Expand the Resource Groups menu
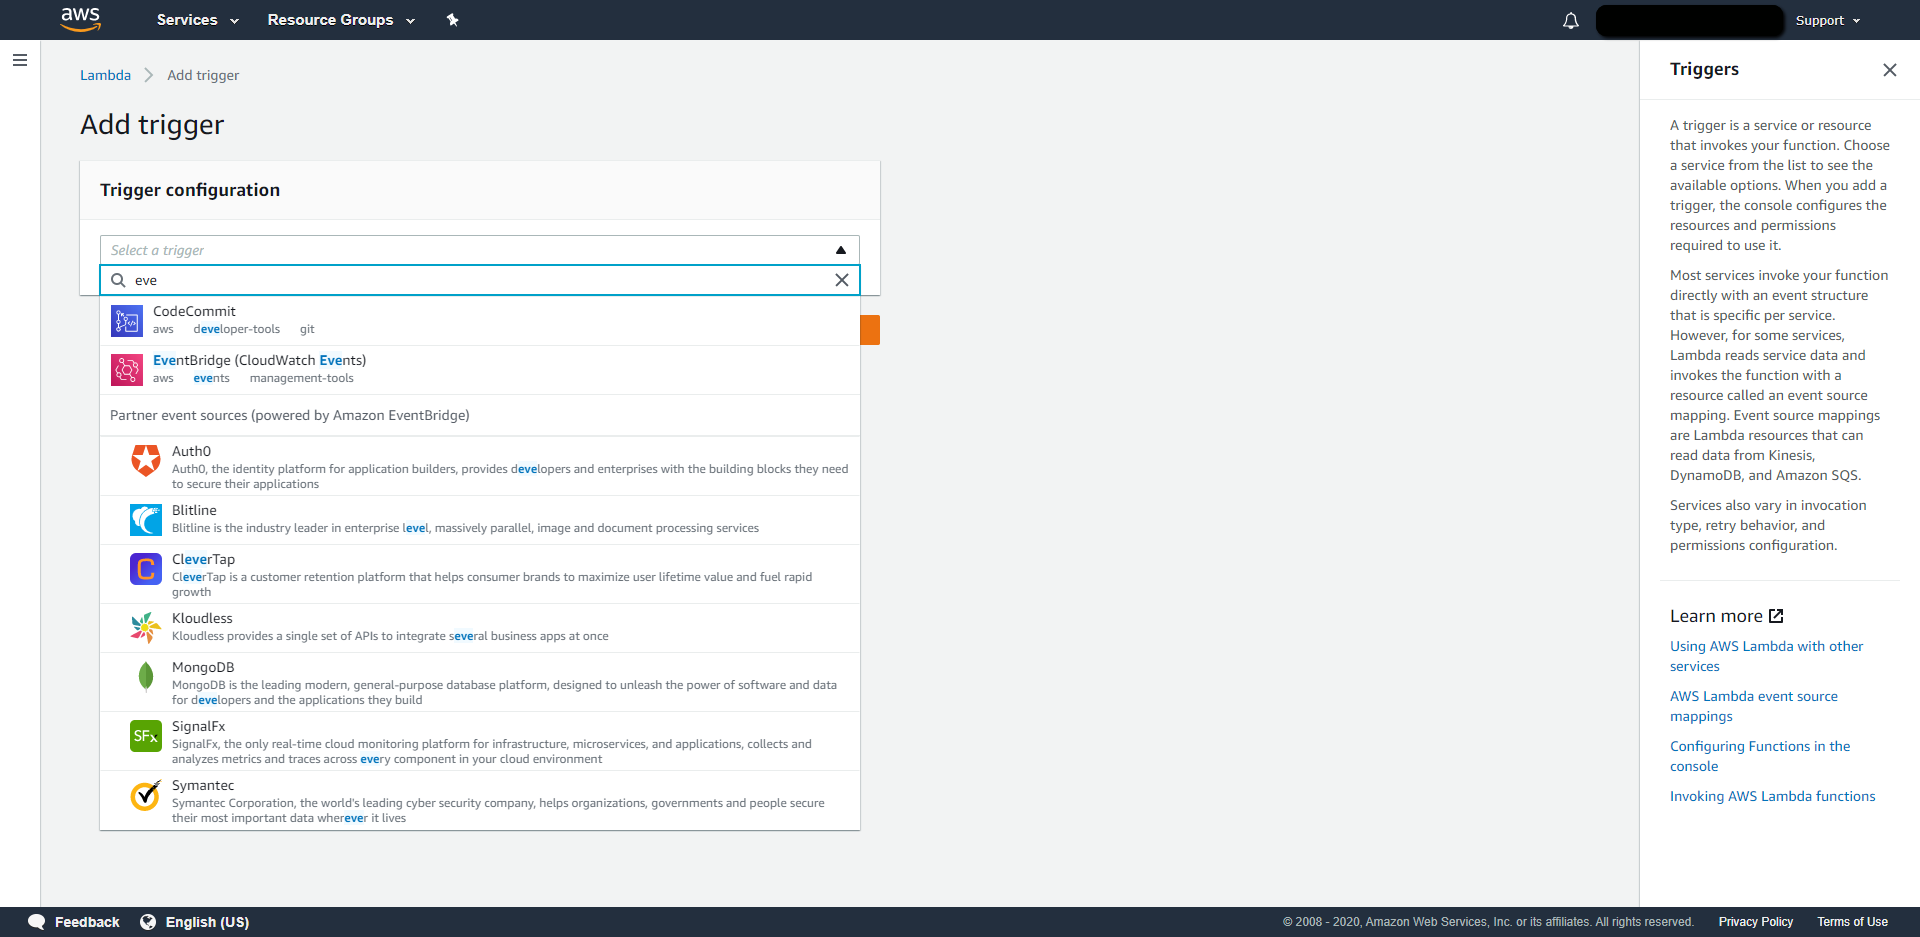The image size is (1920, 937). coord(341,20)
